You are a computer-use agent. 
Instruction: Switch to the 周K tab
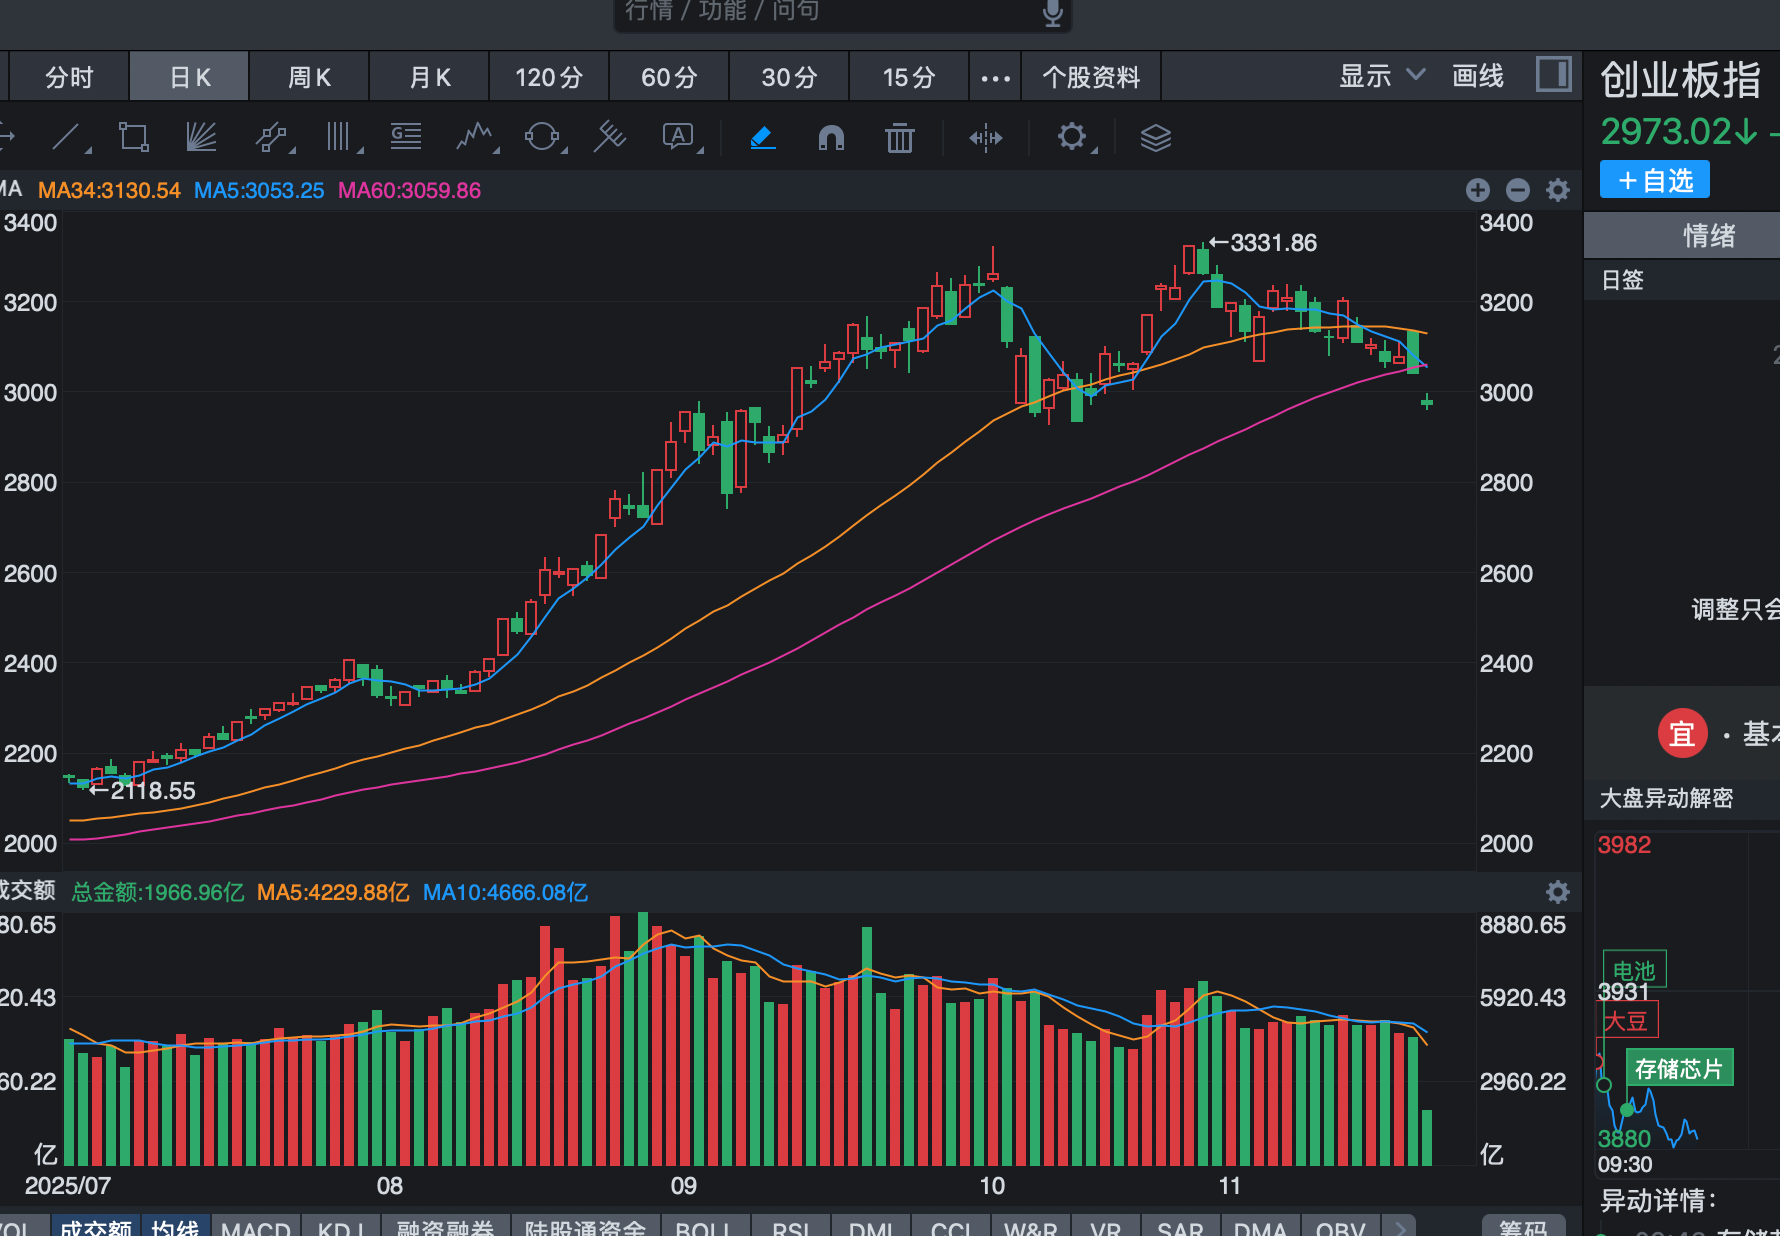click(x=309, y=77)
